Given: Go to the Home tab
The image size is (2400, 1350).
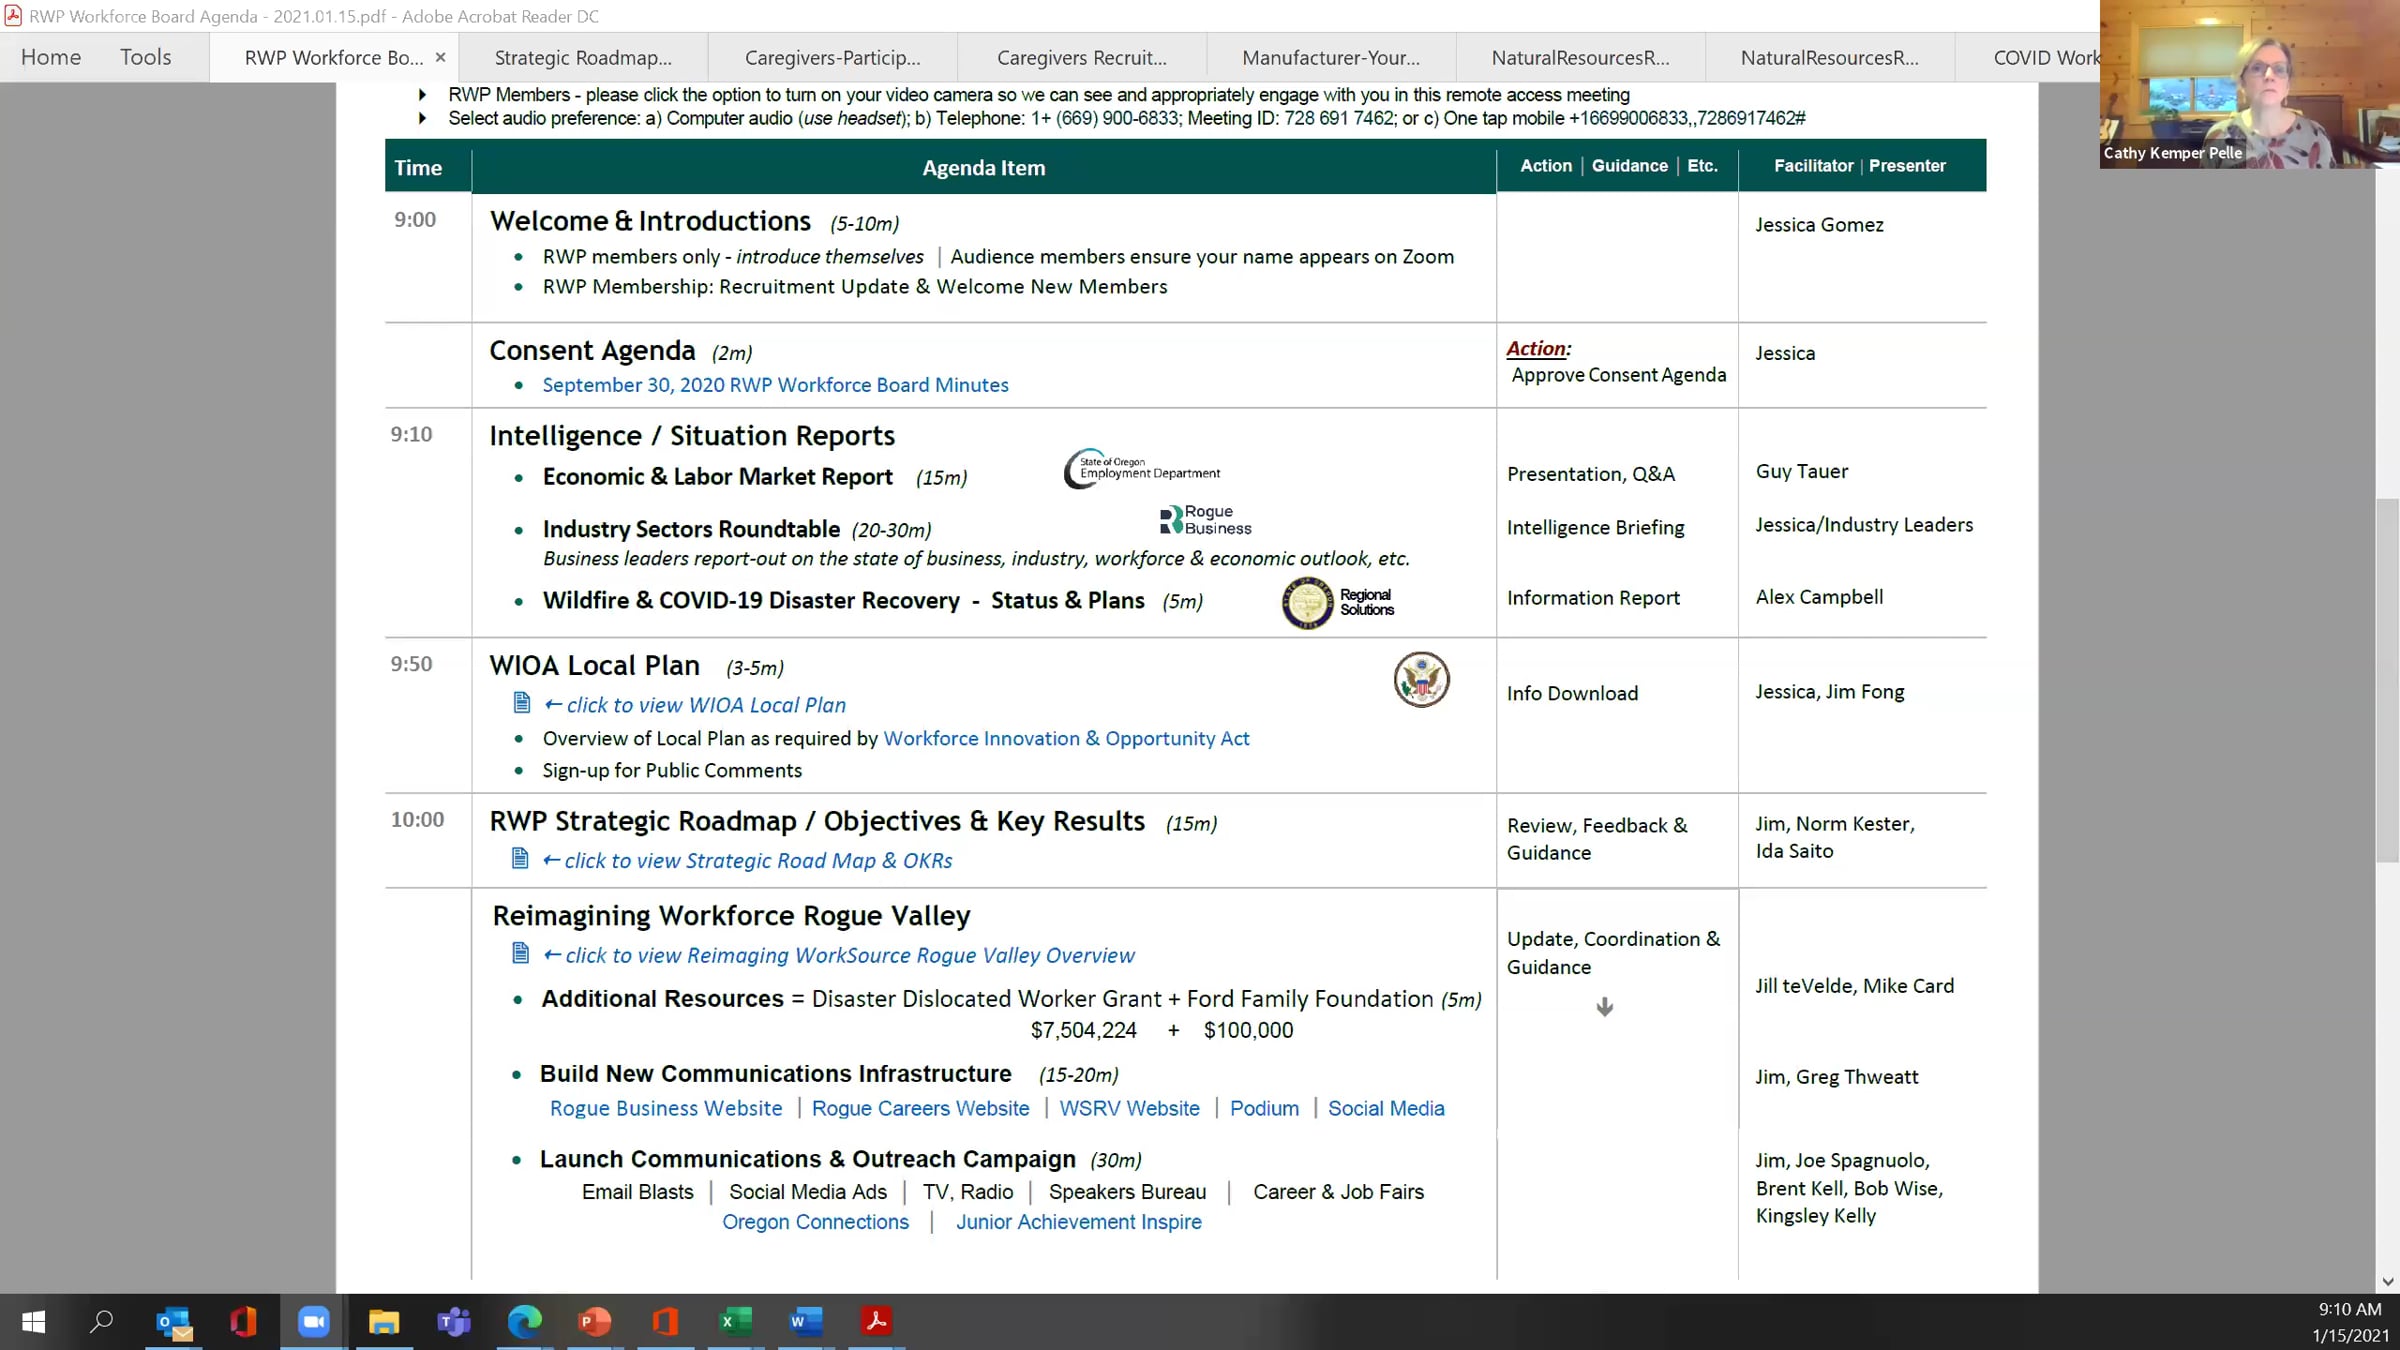Looking at the screenshot, I should click(x=51, y=57).
